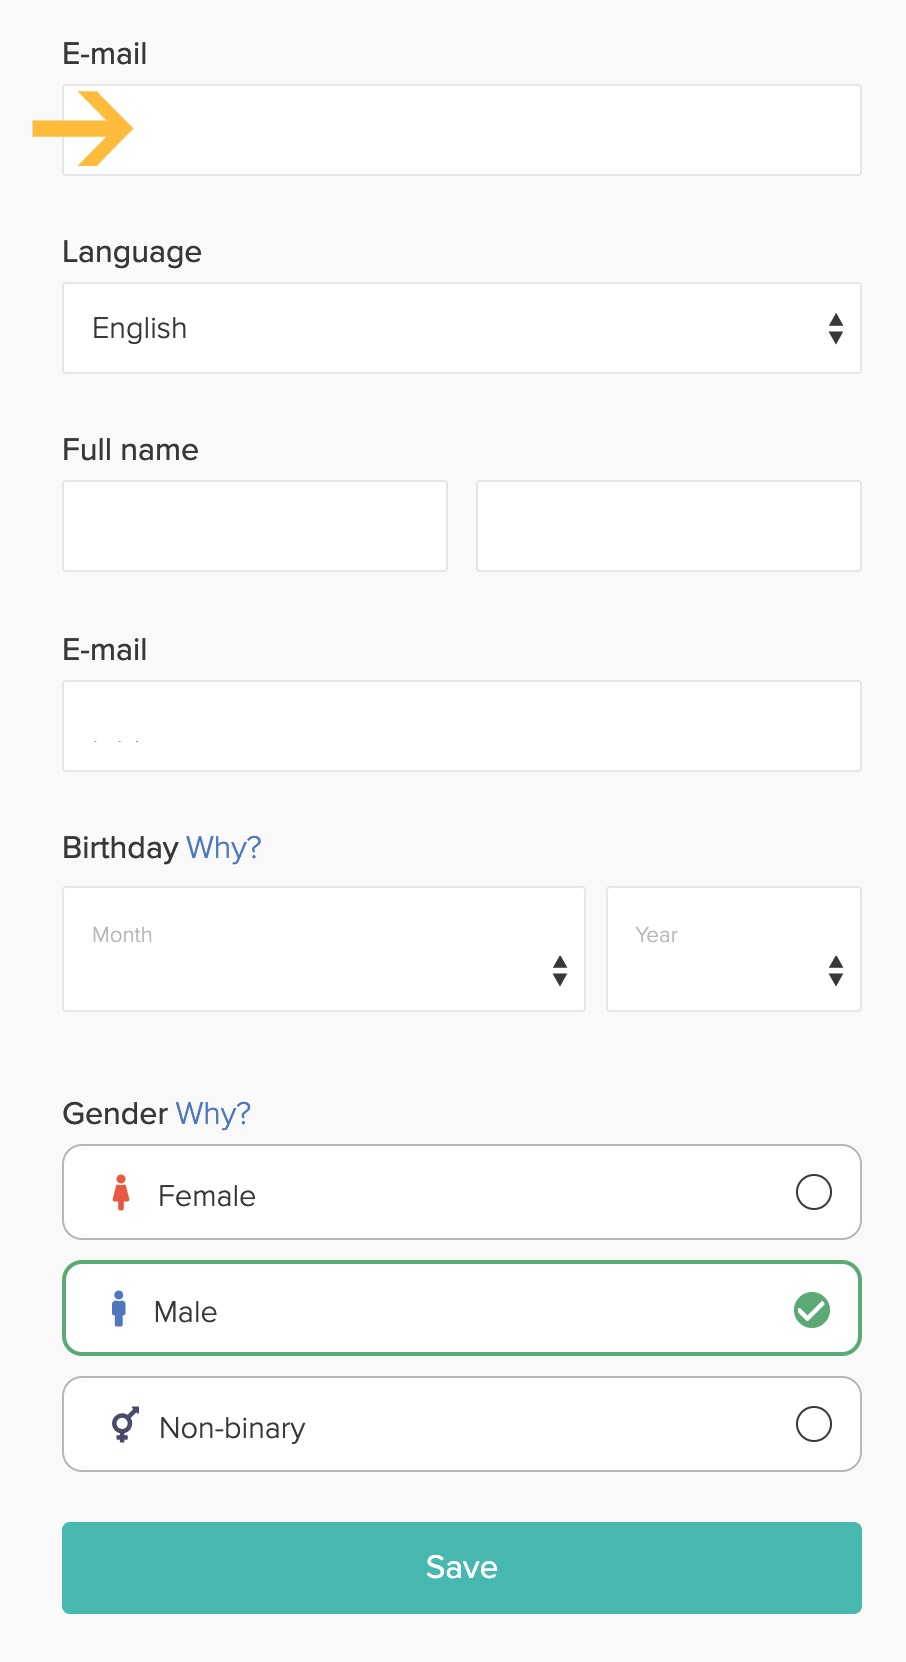Click the Year selector arrows icon
The width and height of the screenshot is (906, 1662).
coord(836,970)
